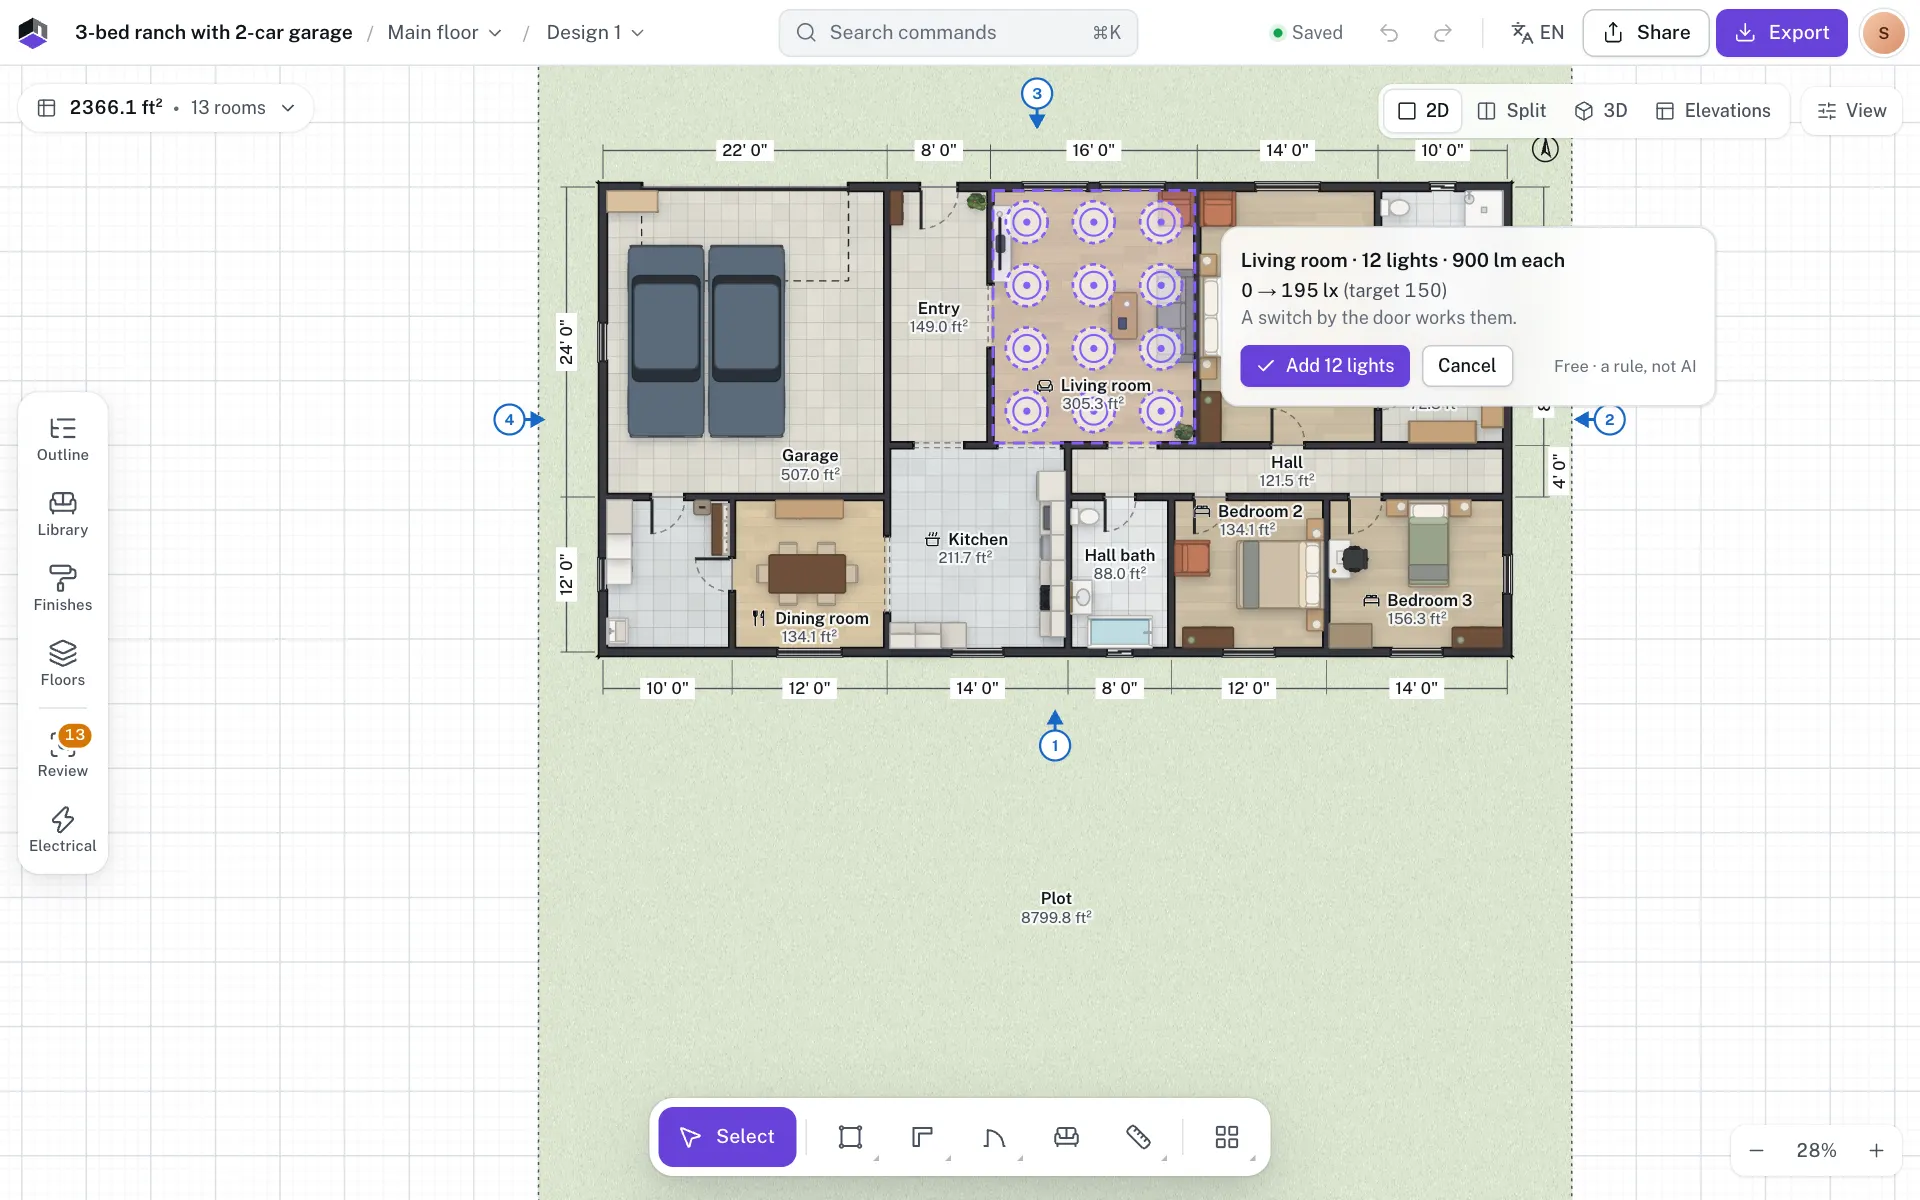Click the Share button
The image size is (1920, 1200).
point(1646,33)
